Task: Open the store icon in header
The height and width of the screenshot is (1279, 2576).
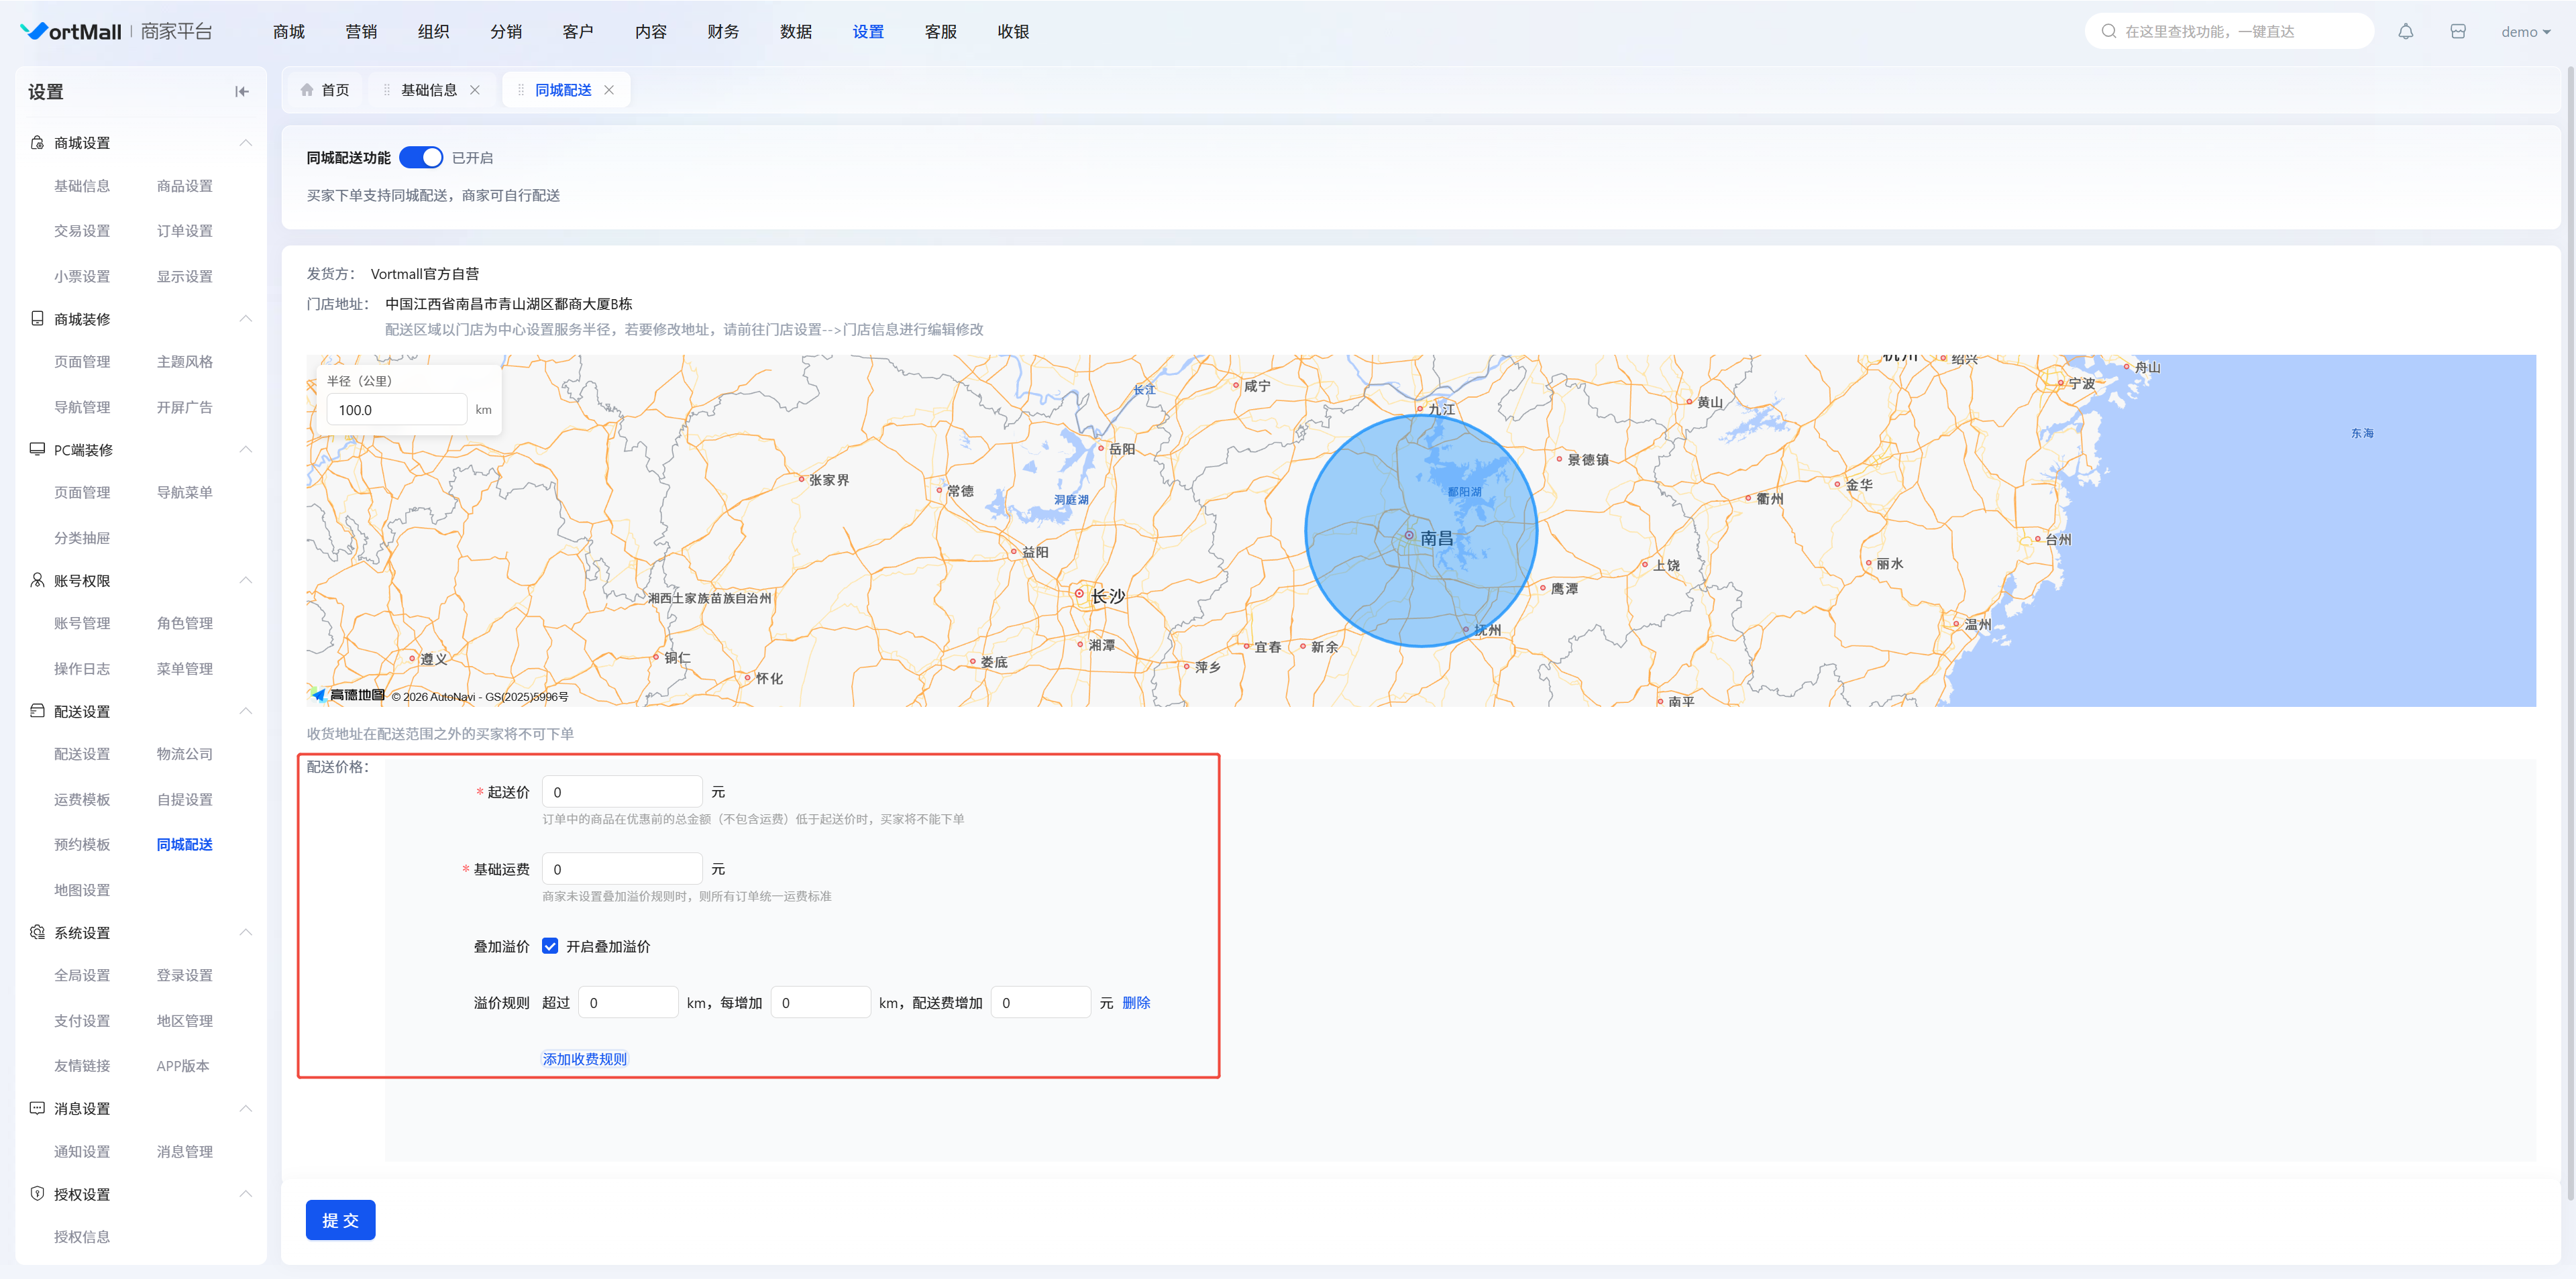Action: pyautogui.click(x=2457, y=32)
